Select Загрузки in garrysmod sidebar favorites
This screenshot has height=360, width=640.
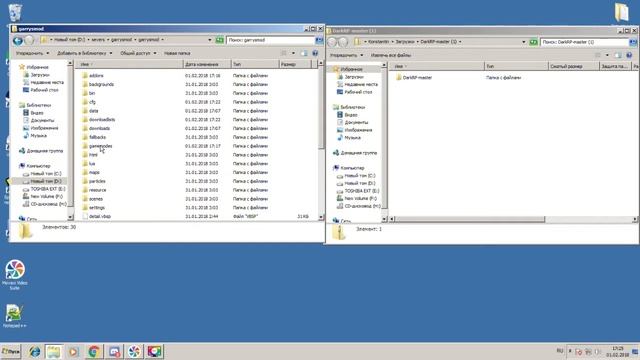pos(37,75)
